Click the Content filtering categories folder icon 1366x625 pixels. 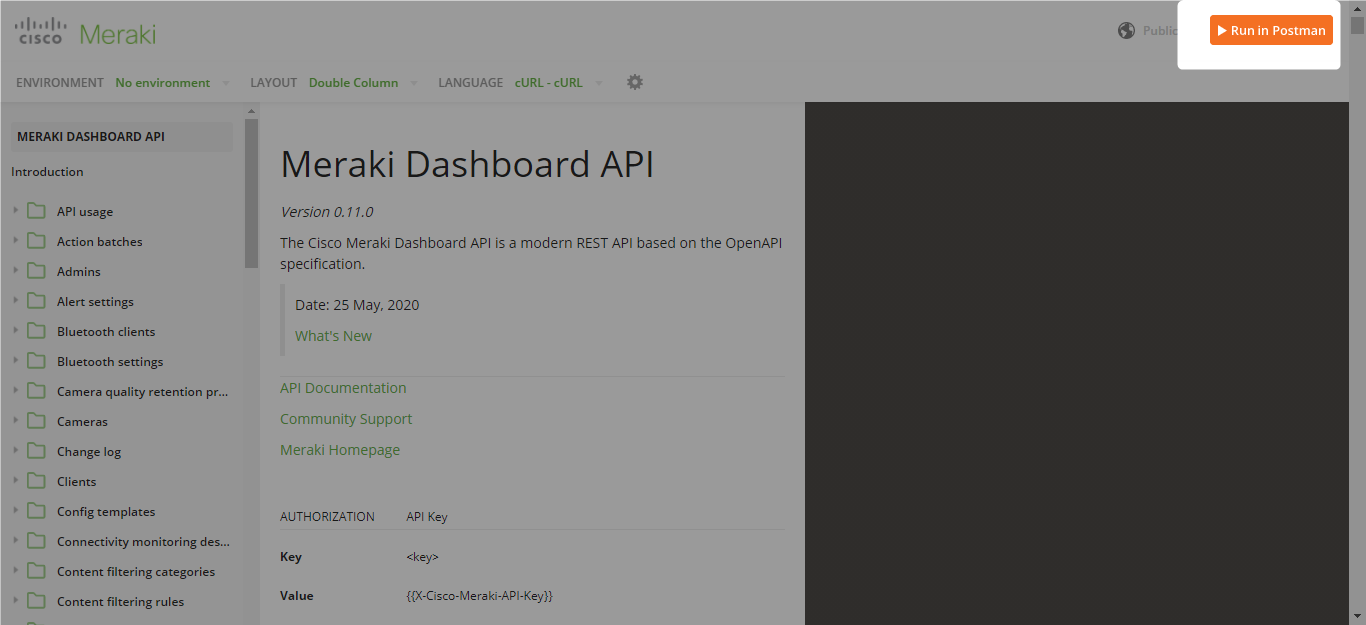[x=37, y=571]
